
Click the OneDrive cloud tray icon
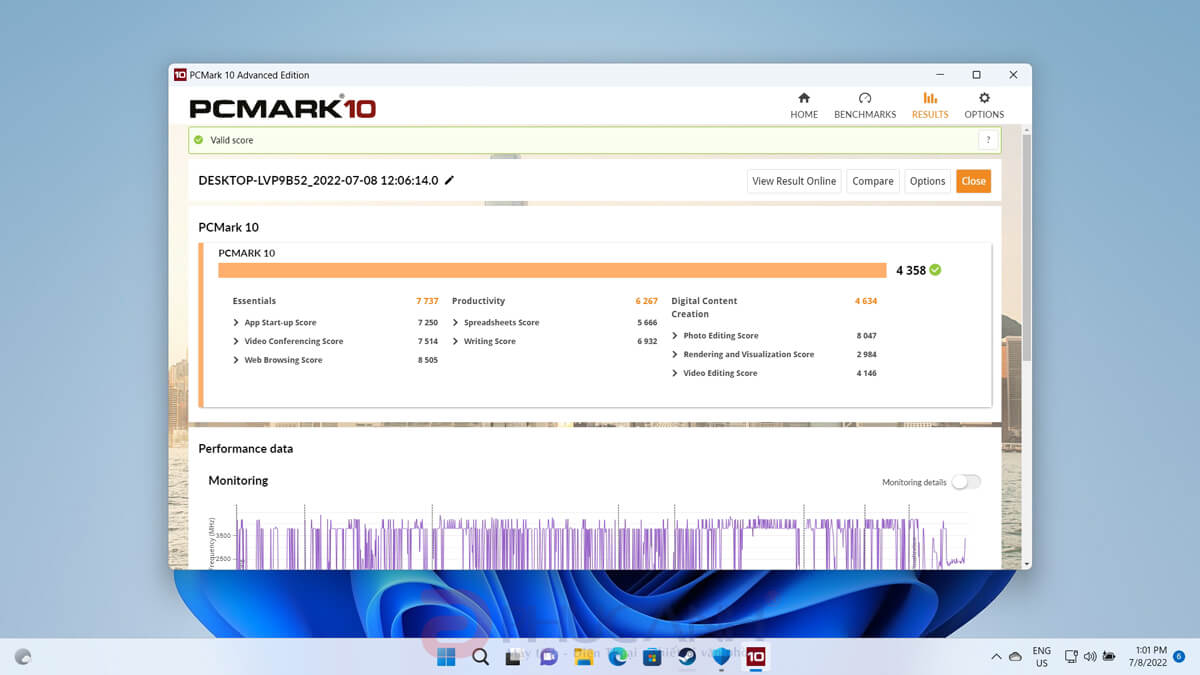tap(1015, 657)
